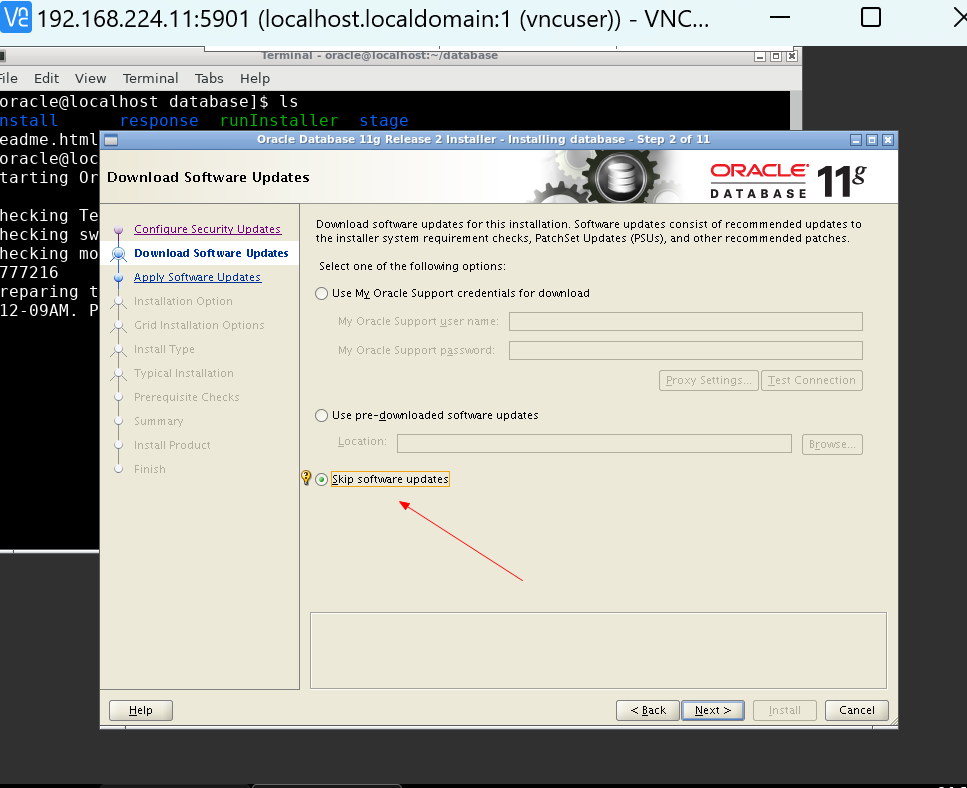Click the yellow hint lightbulb icon
Image resolution: width=967 pixels, height=788 pixels.
[306, 477]
